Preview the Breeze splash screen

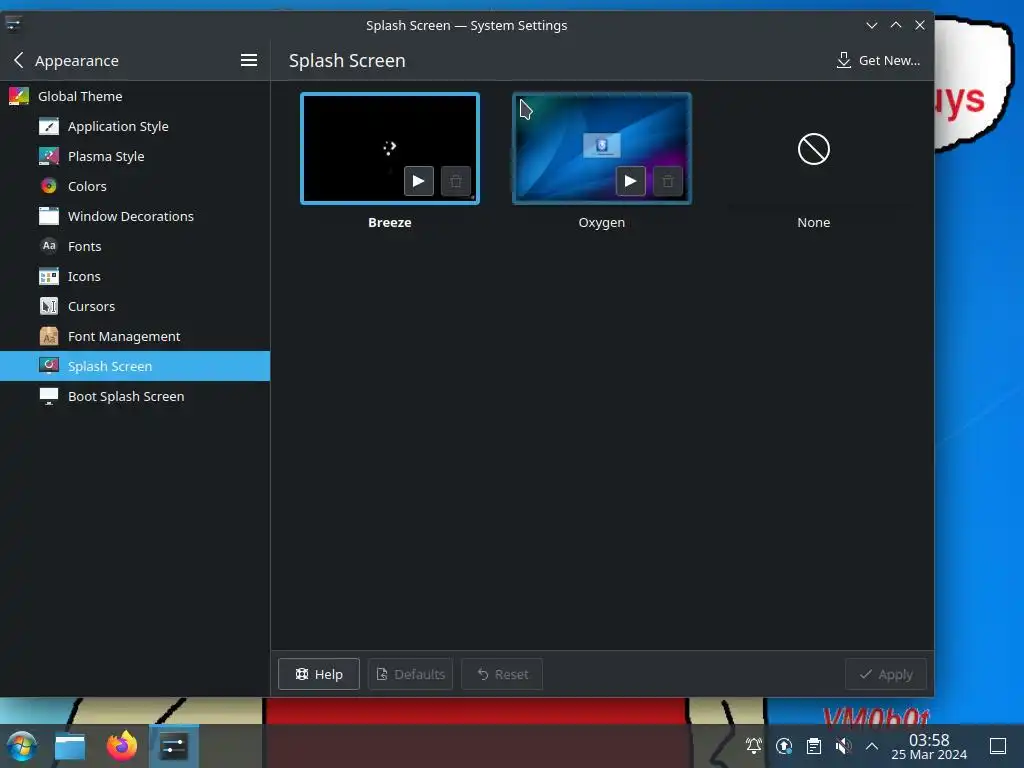point(419,181)
